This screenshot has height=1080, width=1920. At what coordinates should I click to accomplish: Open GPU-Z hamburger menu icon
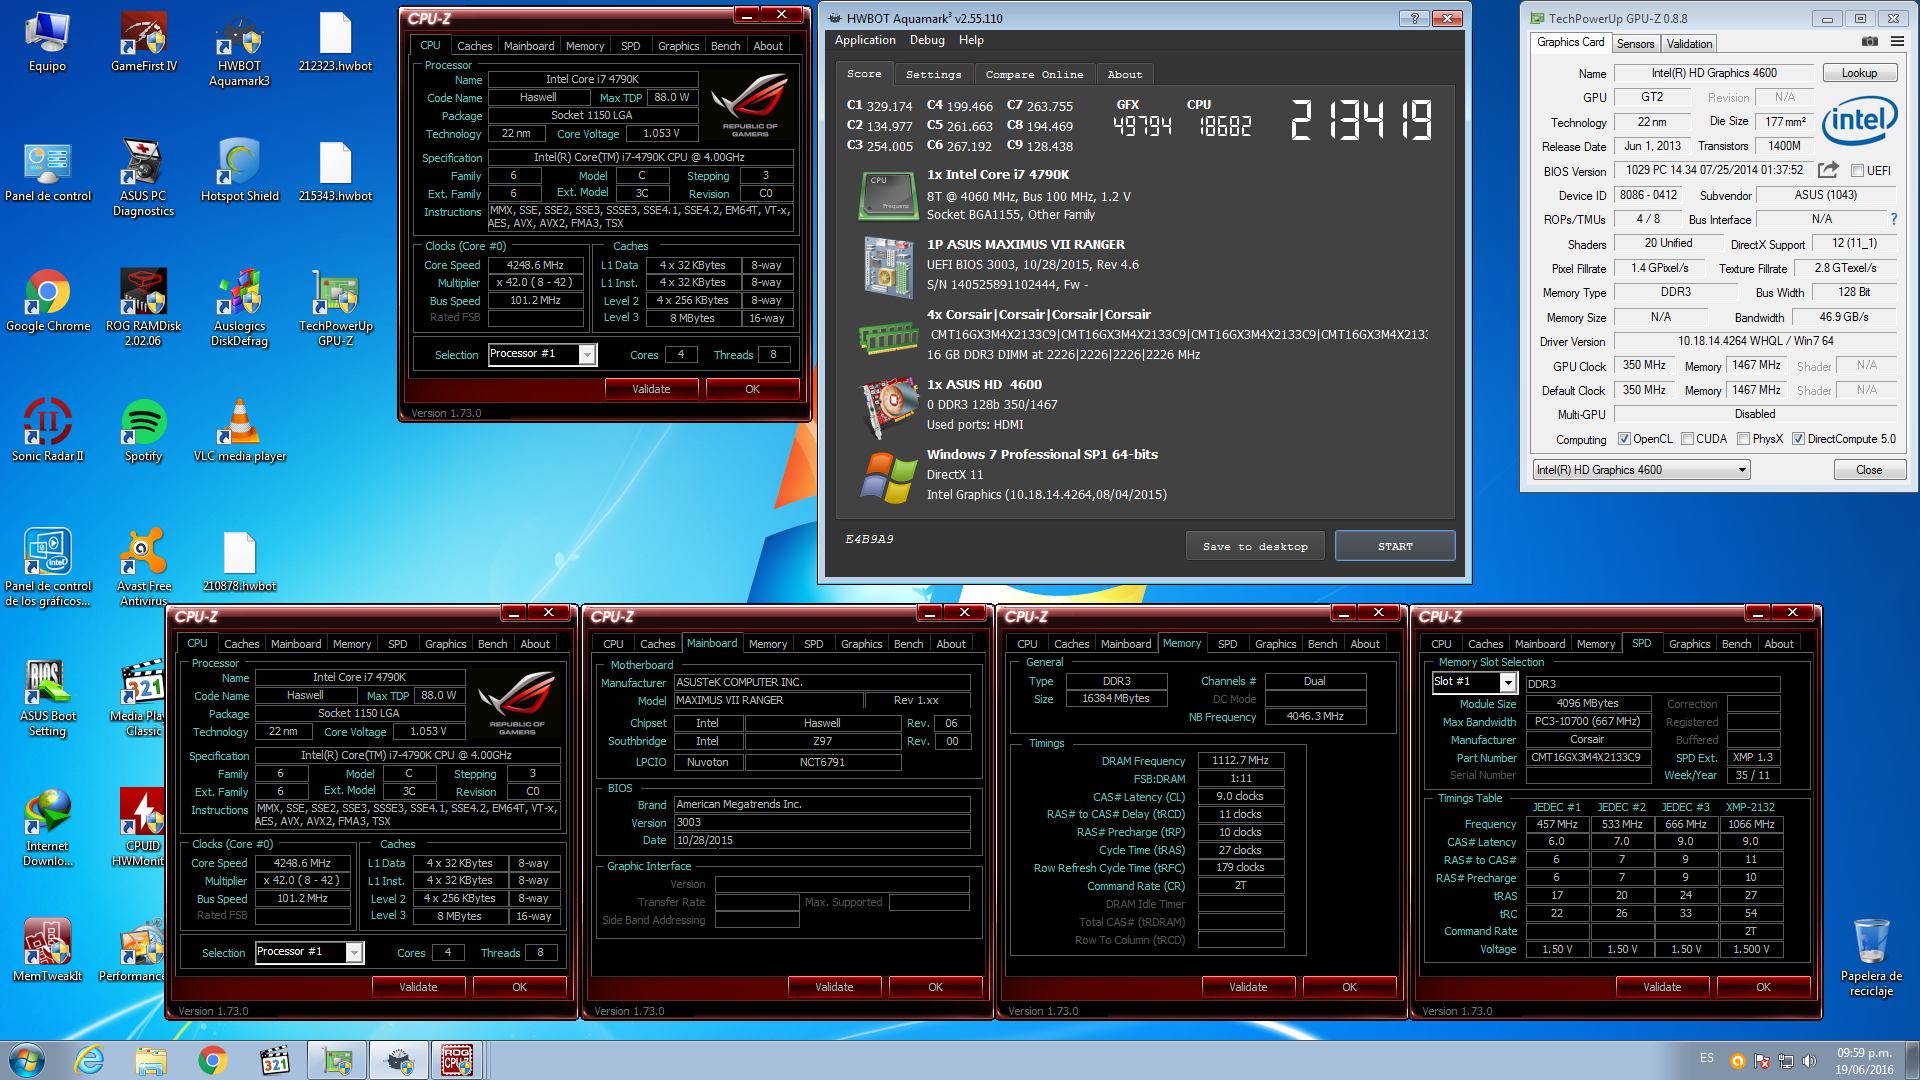[1897, 42]
